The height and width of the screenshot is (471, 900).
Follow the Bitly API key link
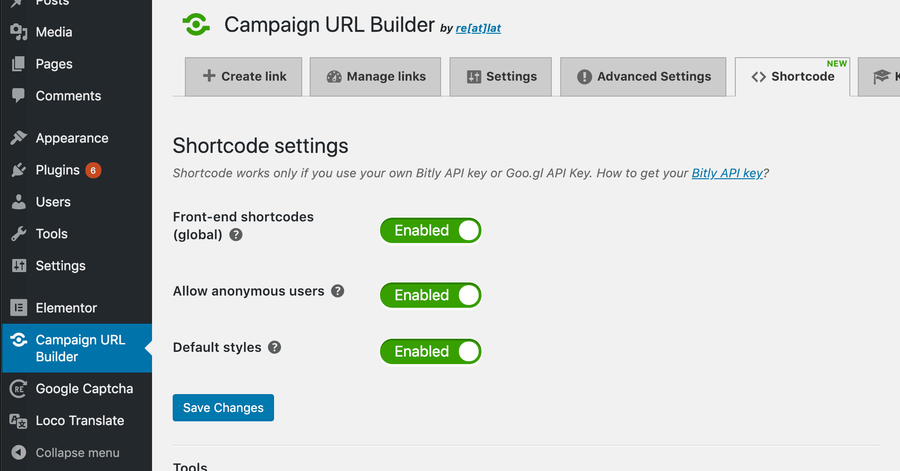click(x=727, y=173)
